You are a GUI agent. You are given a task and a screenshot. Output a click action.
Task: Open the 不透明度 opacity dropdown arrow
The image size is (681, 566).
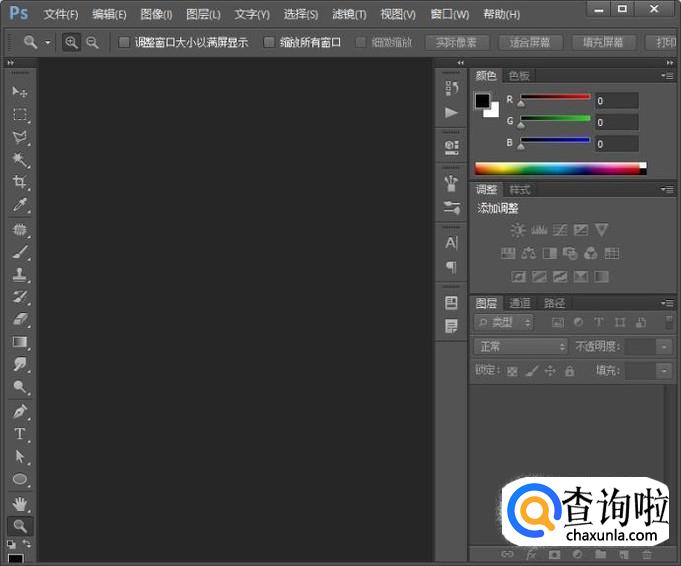pos(664,346)
